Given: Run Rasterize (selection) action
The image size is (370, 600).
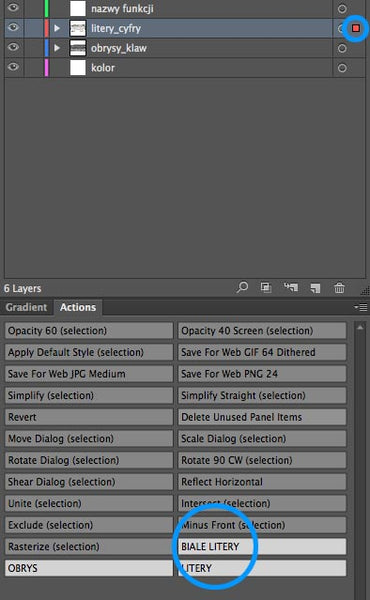Looking at the screenshot, I should pyautogui.click(x=89, y=546).
